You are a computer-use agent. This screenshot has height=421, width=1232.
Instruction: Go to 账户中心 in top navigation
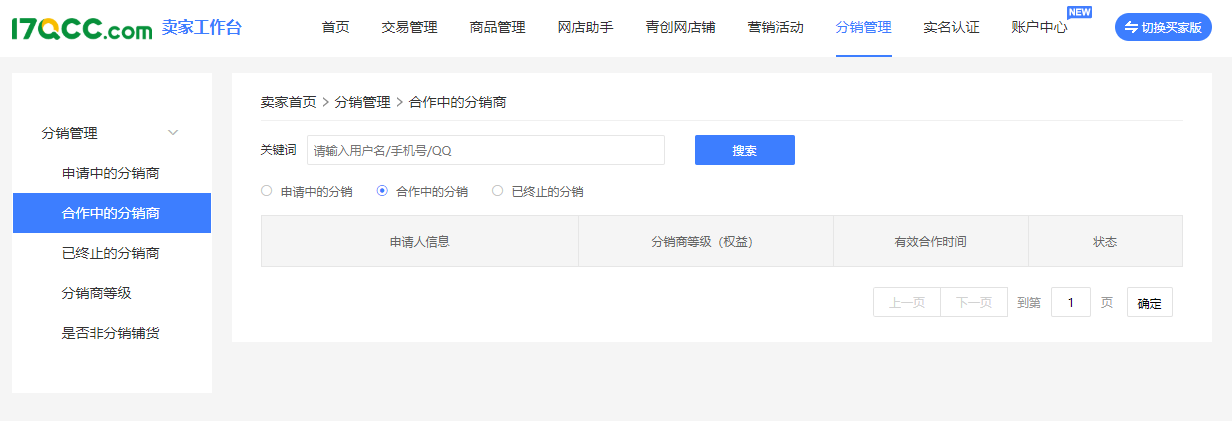[1039, 28]
